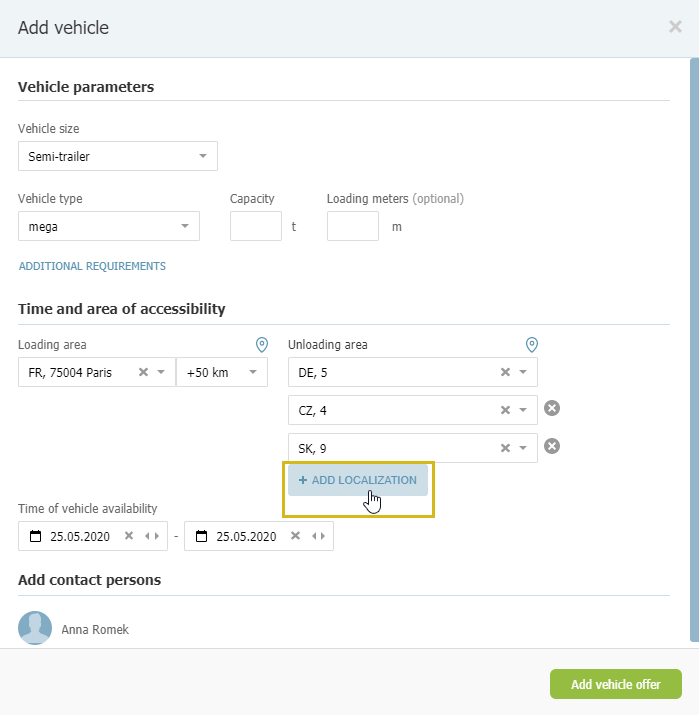Select Anna Romek contact avatar
The image size is (699, 715).
click(35, 628)
